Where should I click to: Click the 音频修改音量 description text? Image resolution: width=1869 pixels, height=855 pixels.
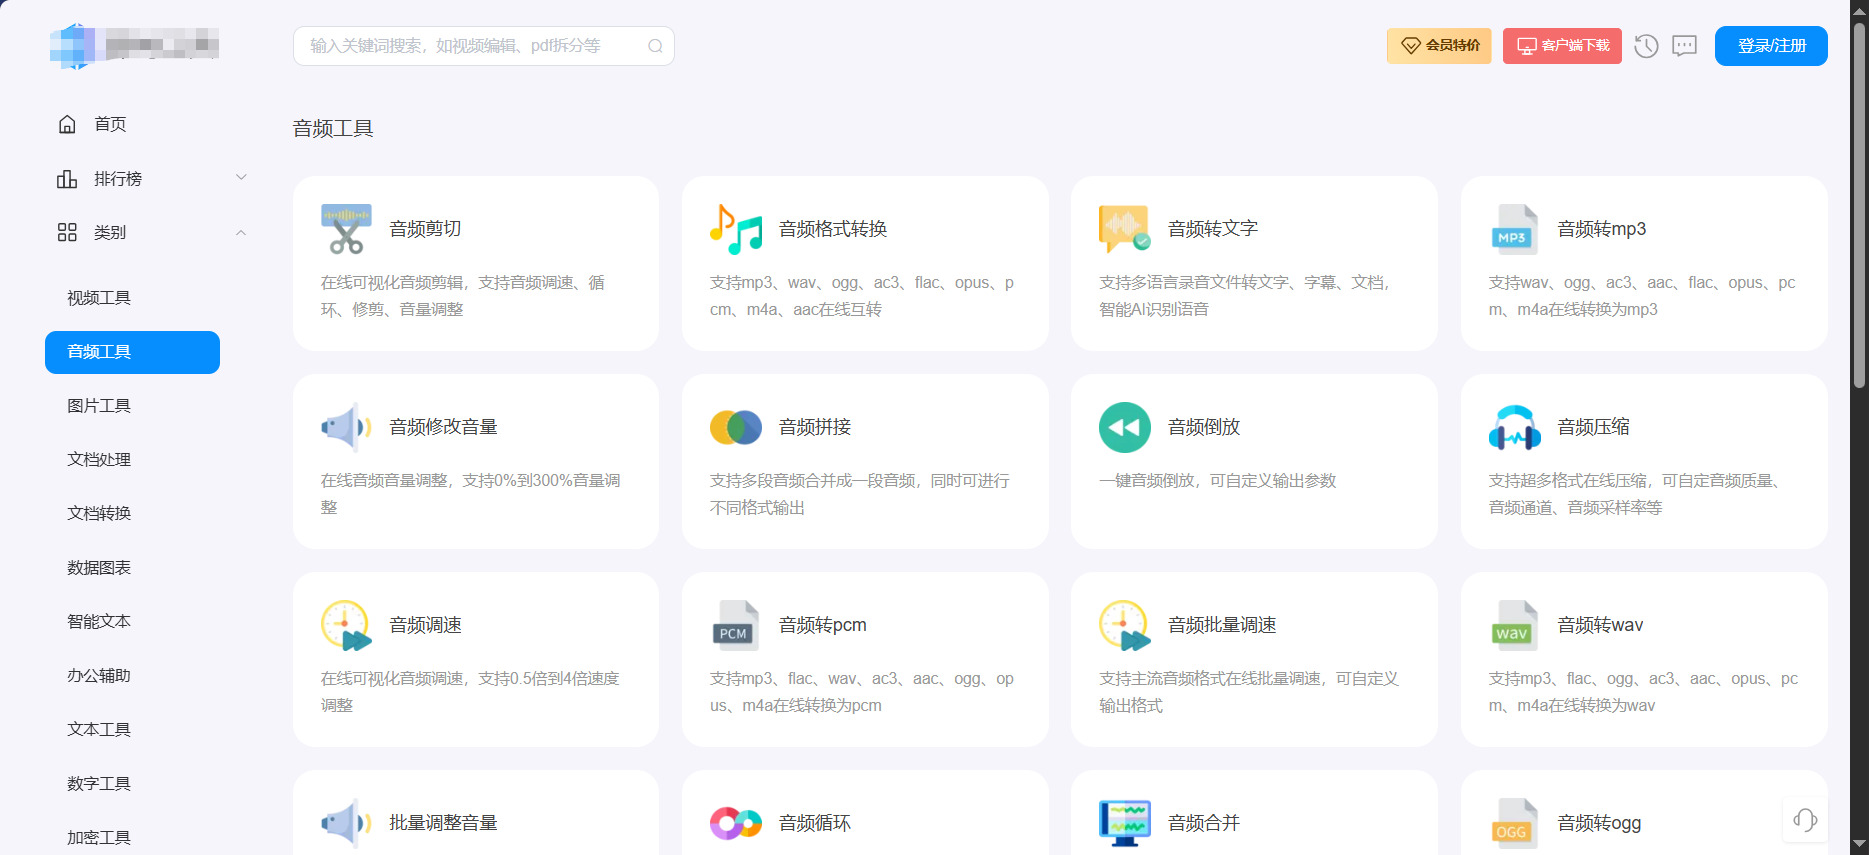click(471, 494)
